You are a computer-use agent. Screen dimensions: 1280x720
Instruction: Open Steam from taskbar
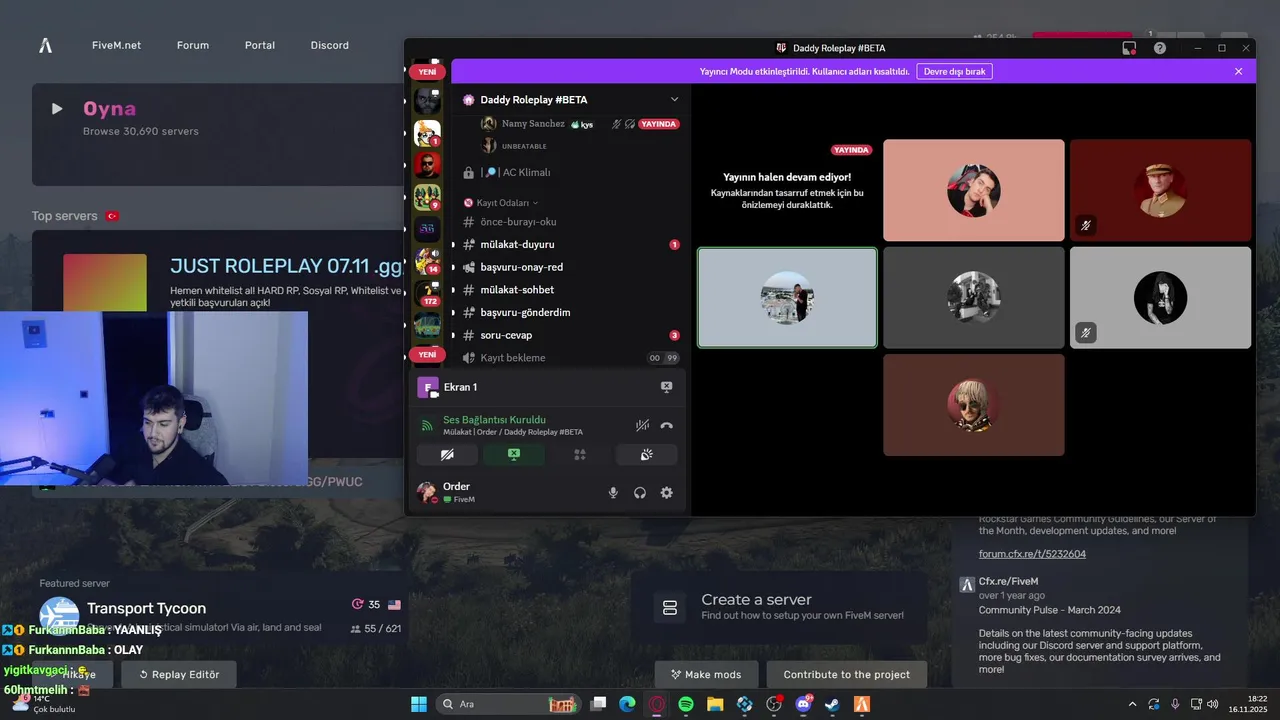(x=832, y=704)
